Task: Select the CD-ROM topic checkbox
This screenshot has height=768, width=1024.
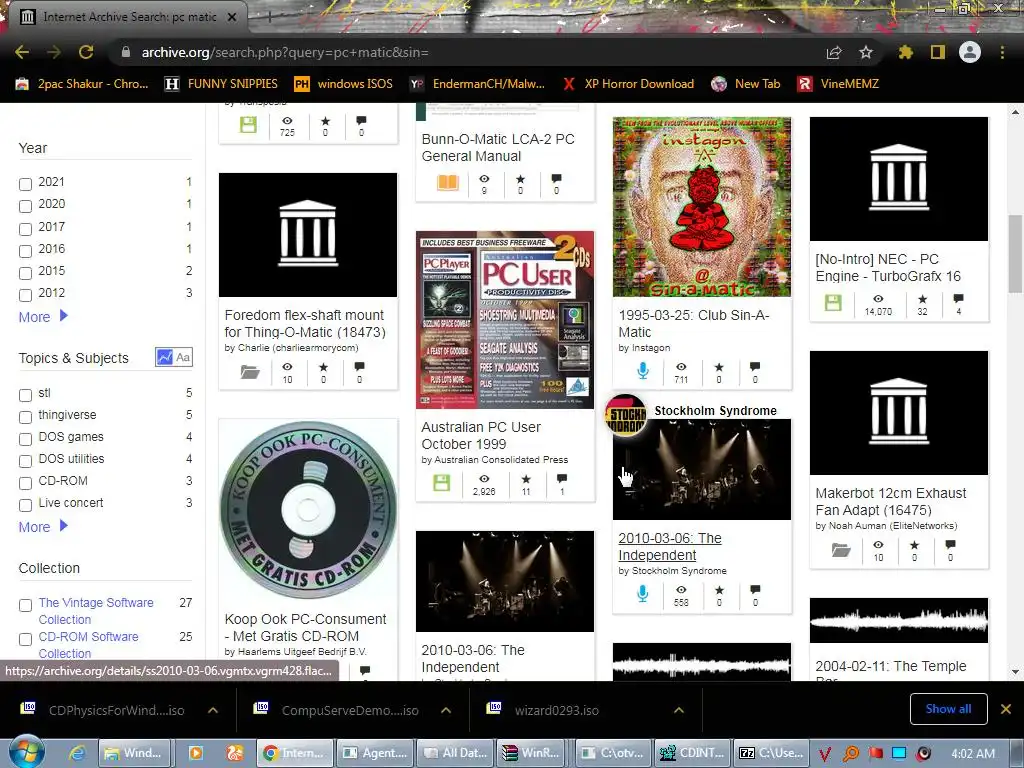Action: point(25,483)
